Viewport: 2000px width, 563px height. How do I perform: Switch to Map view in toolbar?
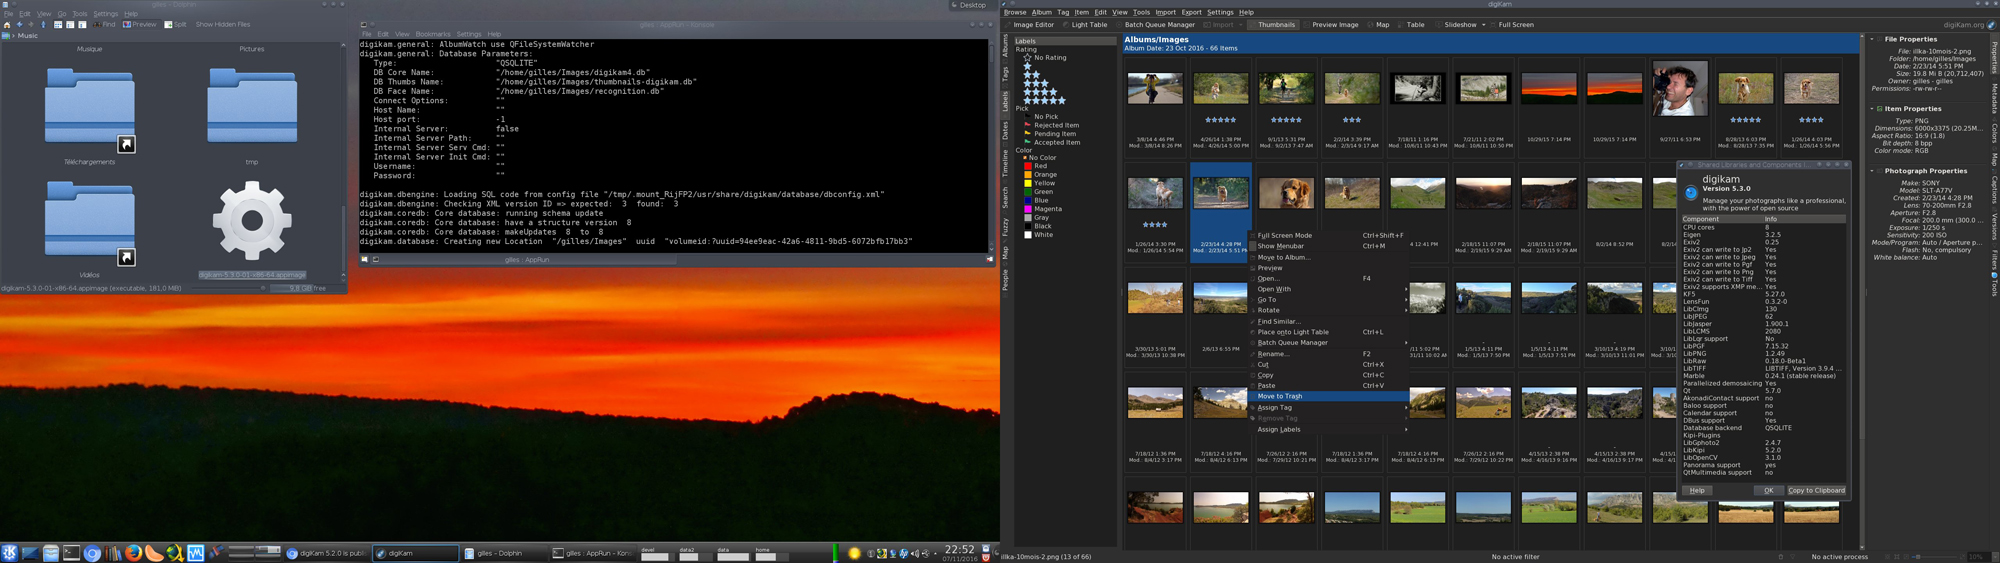pyautogui.click(x=1378, y=25)
